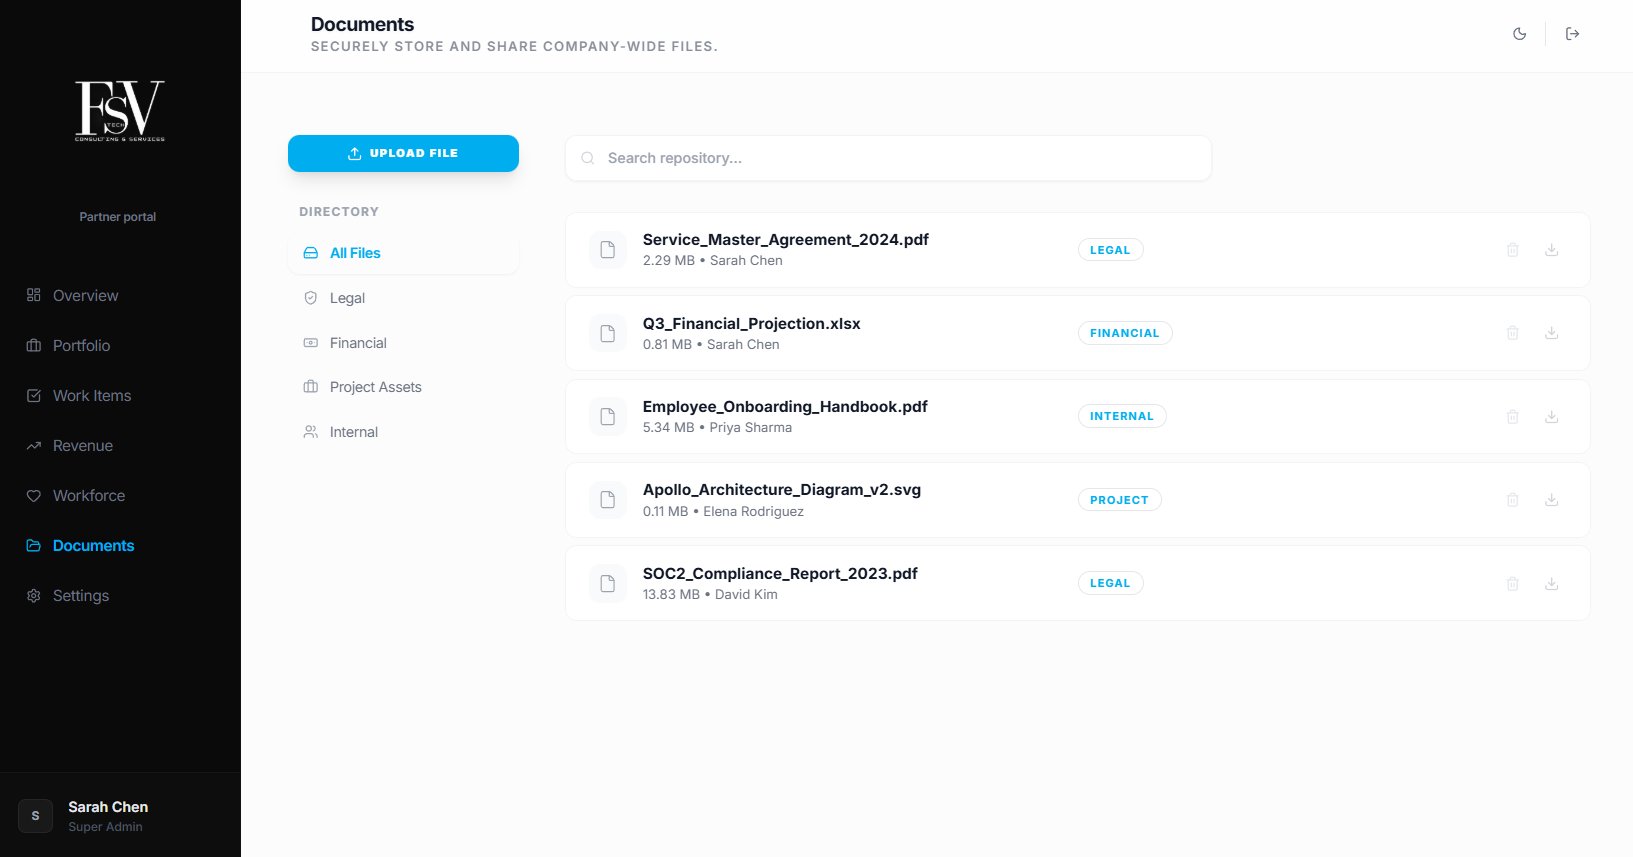Click the Documents page heading
1633x857 pixels.
click(362, 24)
